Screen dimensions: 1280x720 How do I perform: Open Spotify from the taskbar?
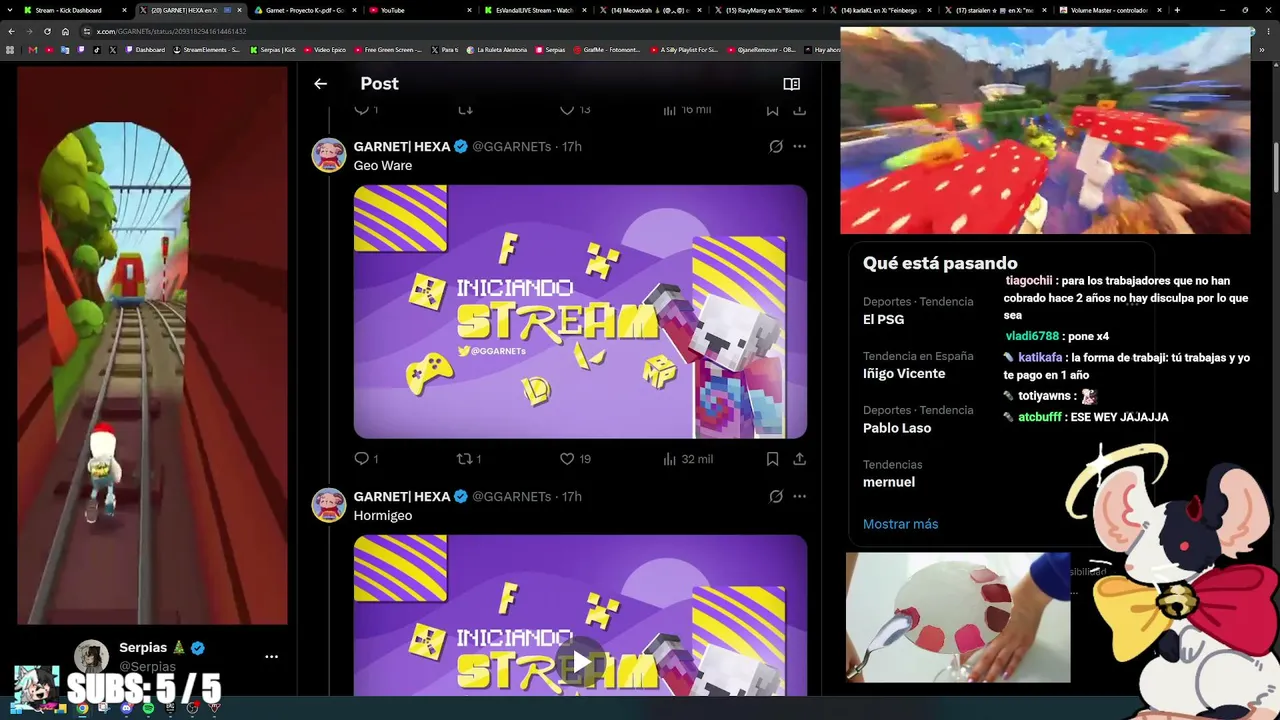(x=148, y=708)
